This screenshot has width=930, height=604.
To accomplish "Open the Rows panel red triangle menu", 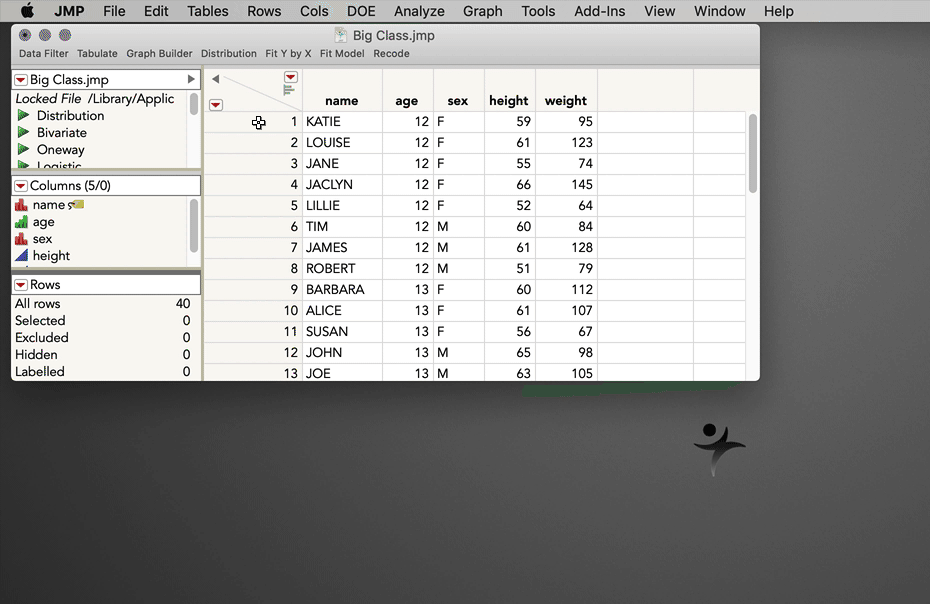I will point(21,285).
